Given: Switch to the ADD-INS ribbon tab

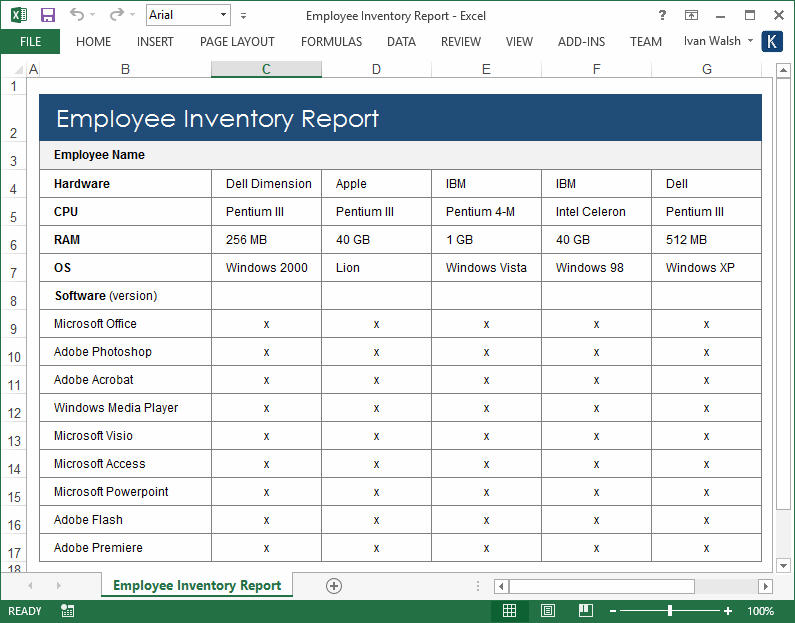Looking at the screenshot, I should click(x=582, y=42).
